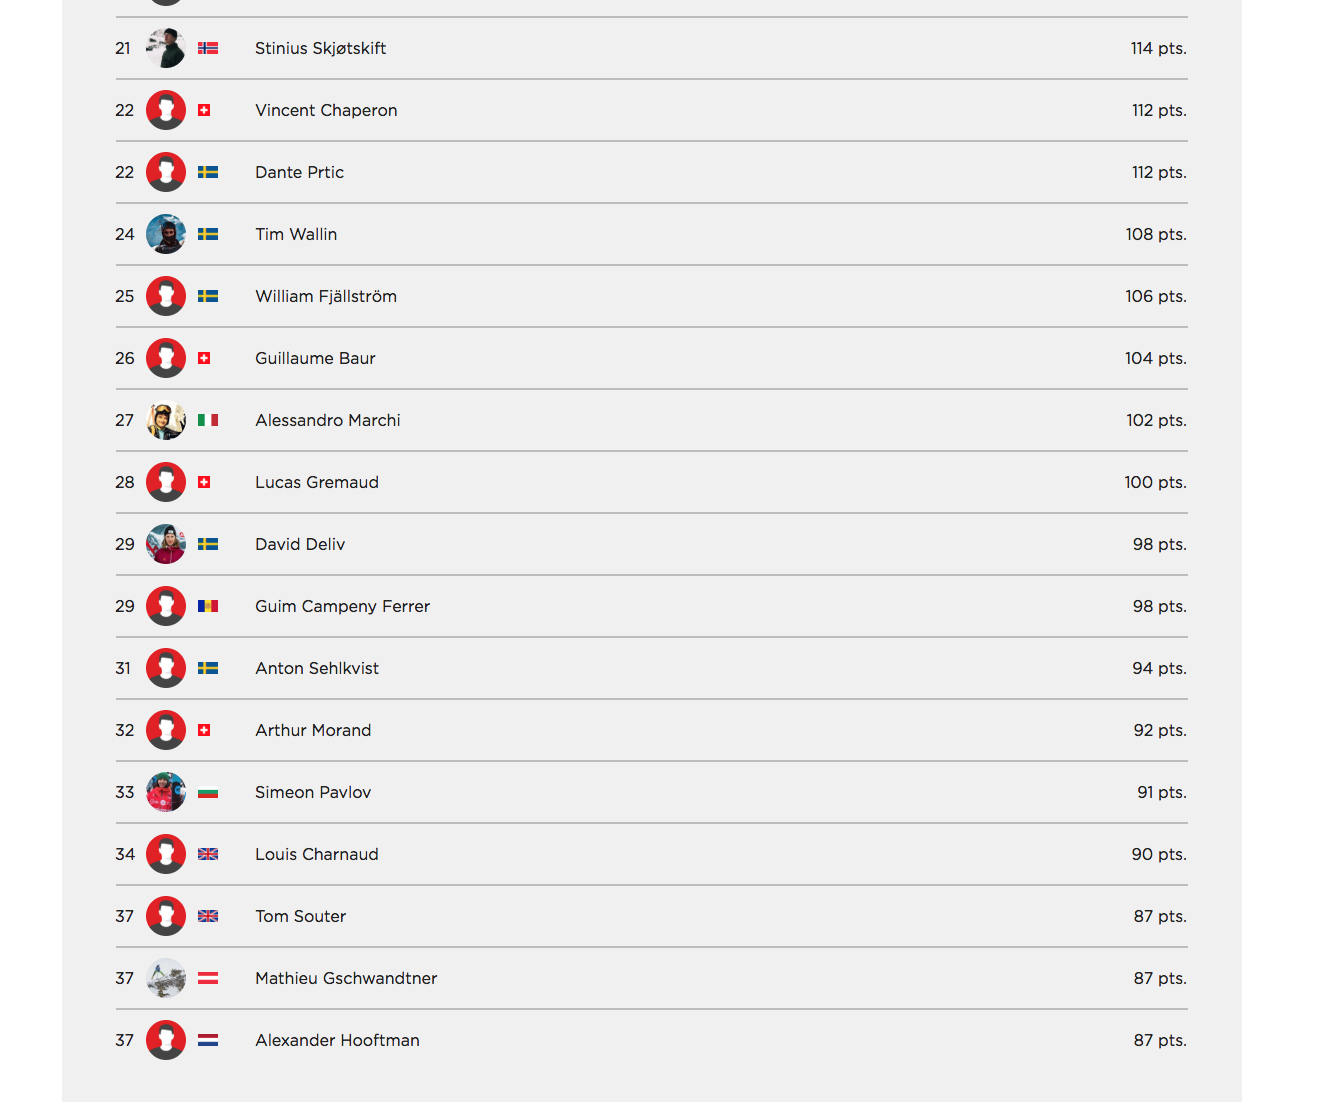Click Mathieu Gschwandtner's avatar image
Image resolution: width=1342 pixels, height=1102 pixels.
click(x=166, y=978)
